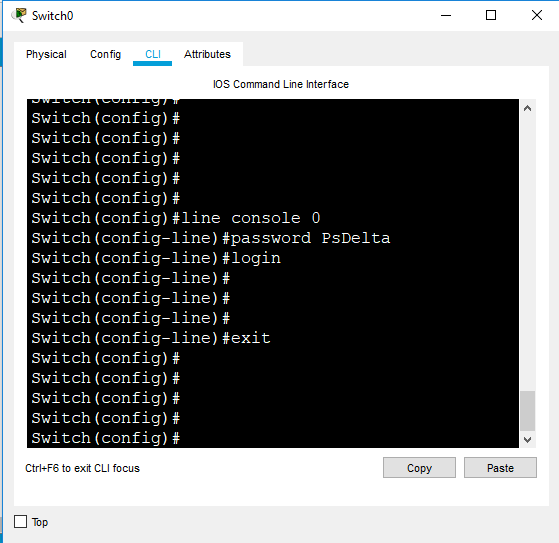The image size is (559, 543).
Task: Click the terminal scrollbar thumb
Action: point(528,411)
